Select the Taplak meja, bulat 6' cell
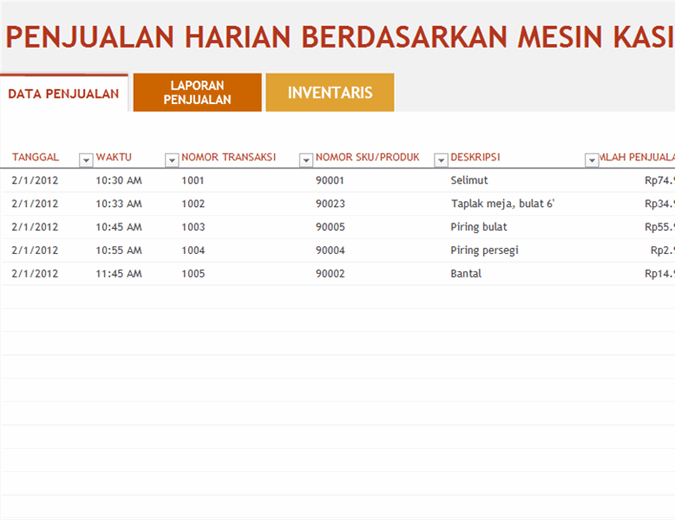 coord(503,204)
